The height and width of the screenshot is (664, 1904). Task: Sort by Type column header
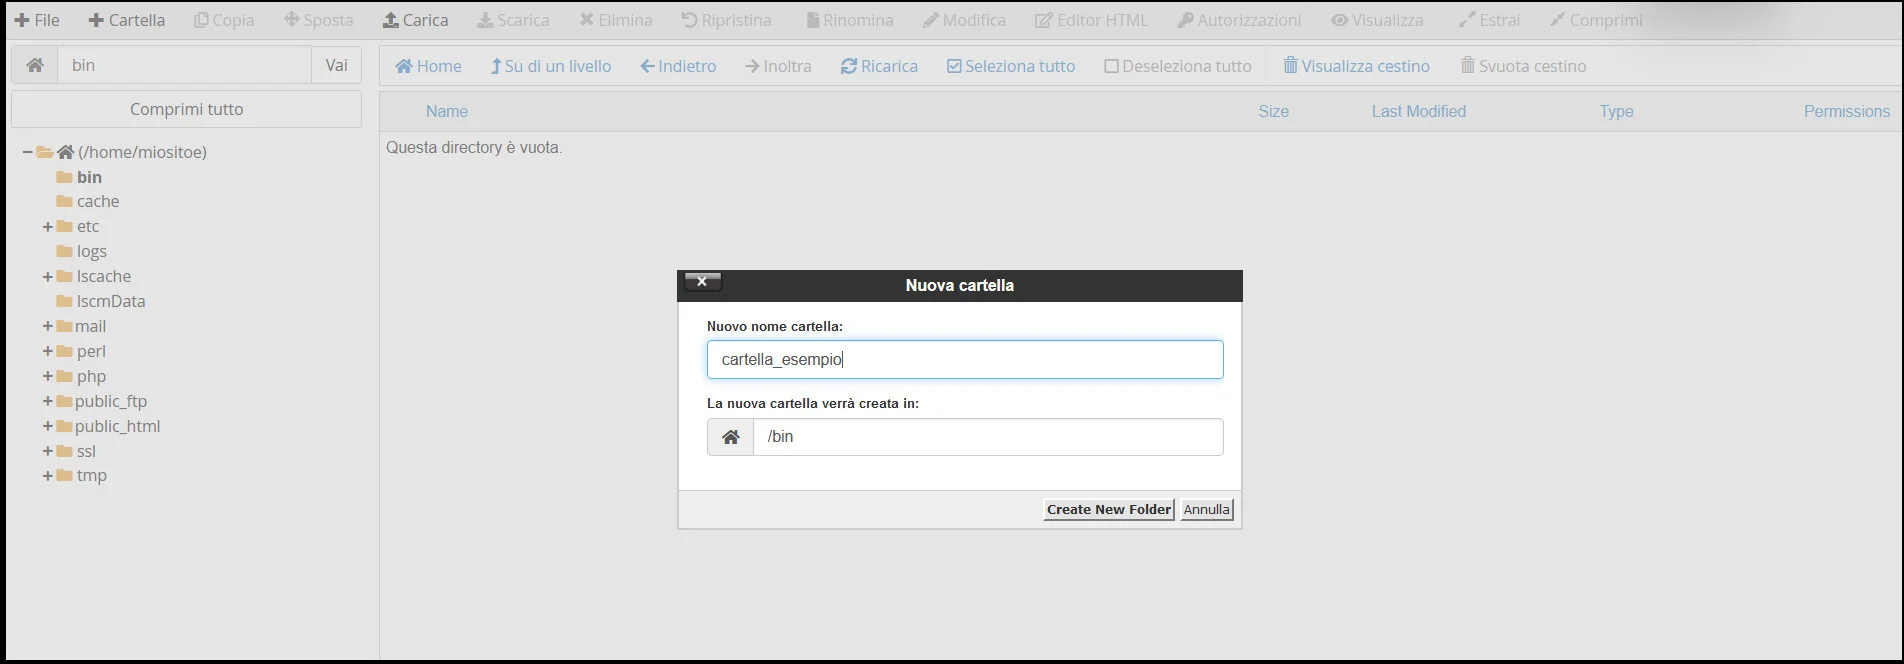click(x=1616, y=111)
